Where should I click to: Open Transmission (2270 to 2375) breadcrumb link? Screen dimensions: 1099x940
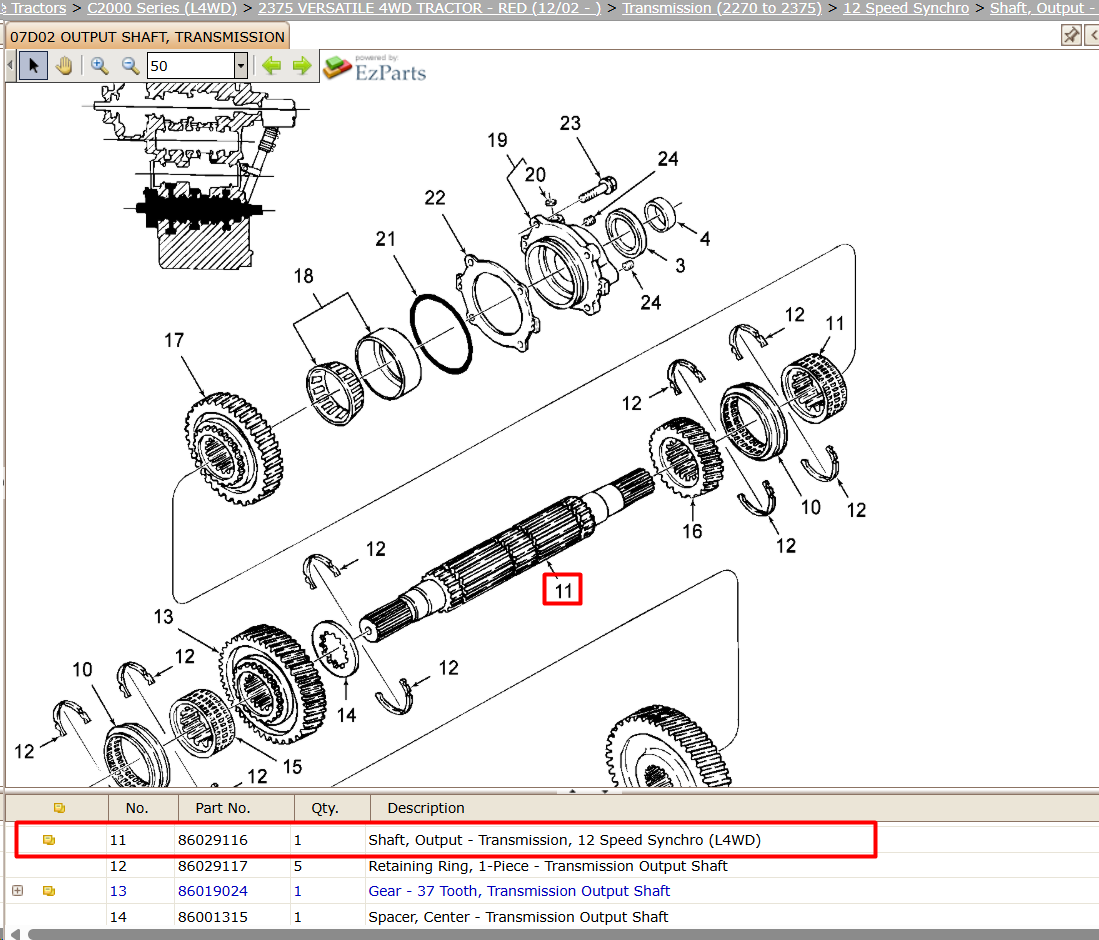pos(722,8)
